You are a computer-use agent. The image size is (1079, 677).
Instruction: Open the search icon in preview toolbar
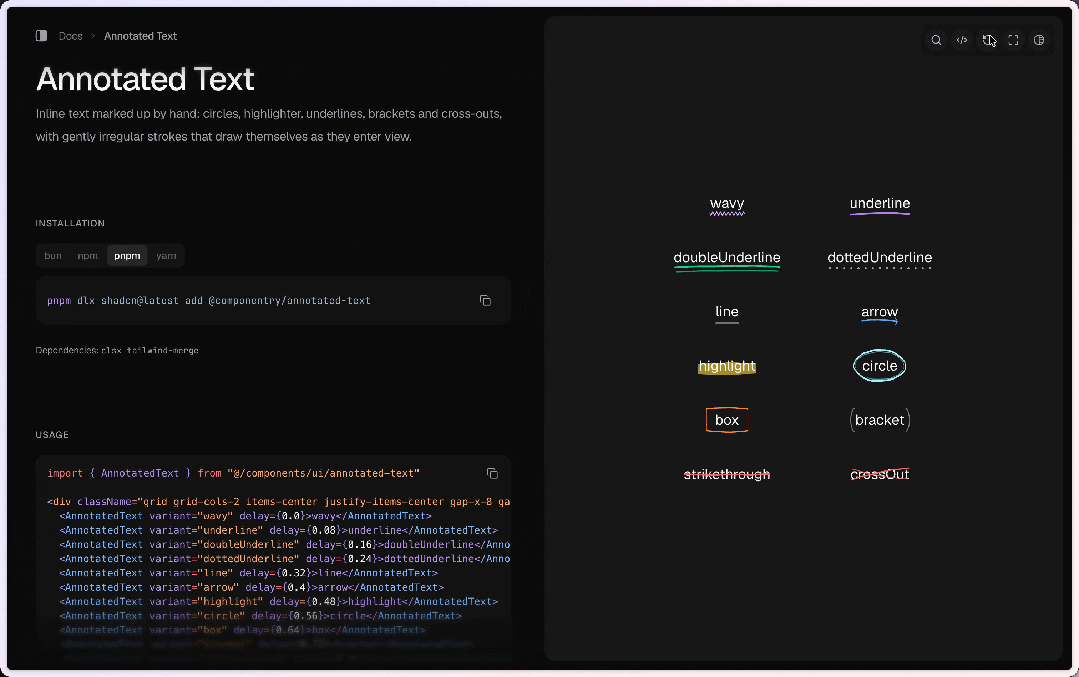[936, 40]
